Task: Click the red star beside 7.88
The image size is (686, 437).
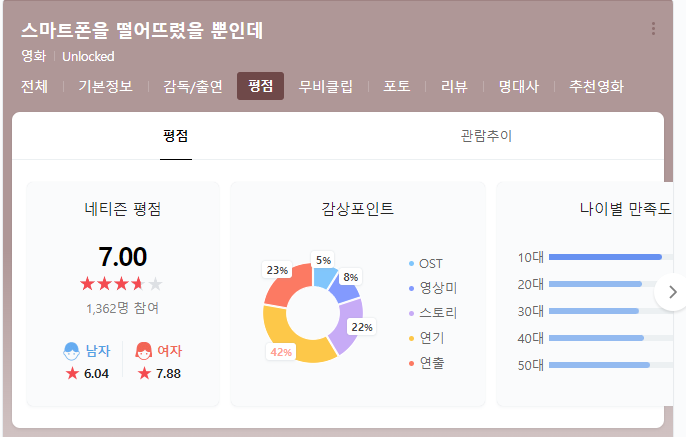Action: pyautogui.click(x=144, y=374)
